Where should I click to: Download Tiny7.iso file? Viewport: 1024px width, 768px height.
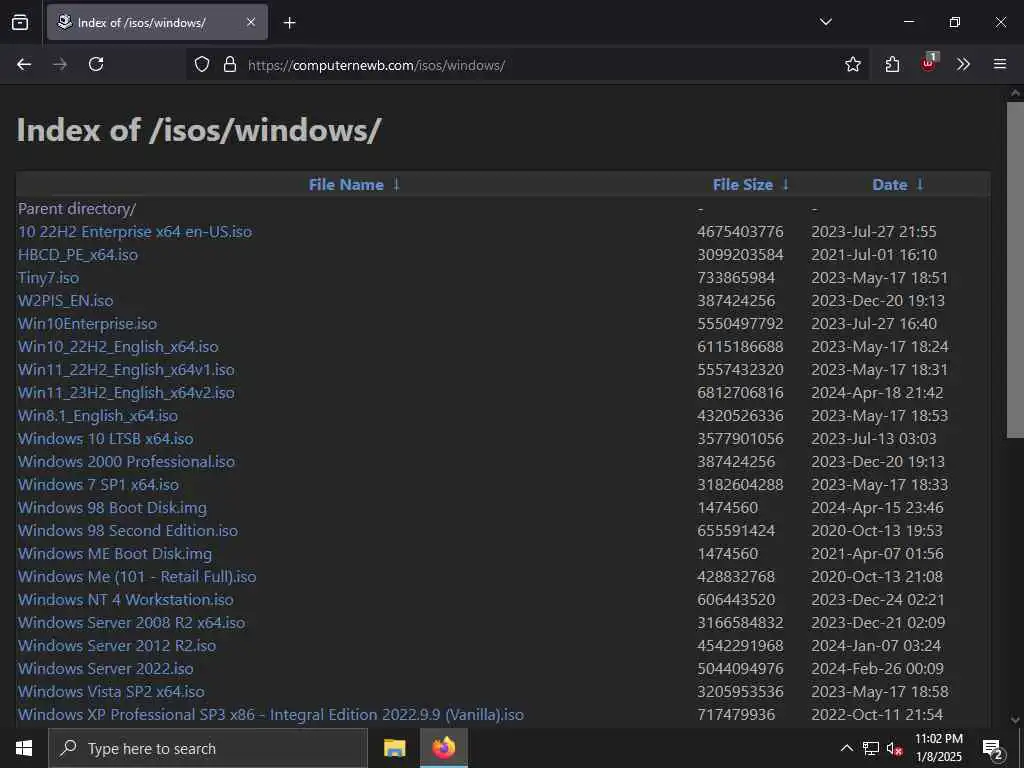[x=48, y=278]
